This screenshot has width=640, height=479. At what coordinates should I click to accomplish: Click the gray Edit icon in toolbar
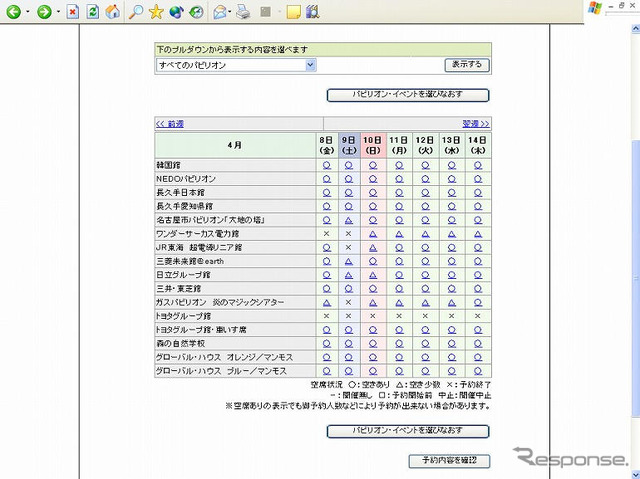tap(266, 12)
